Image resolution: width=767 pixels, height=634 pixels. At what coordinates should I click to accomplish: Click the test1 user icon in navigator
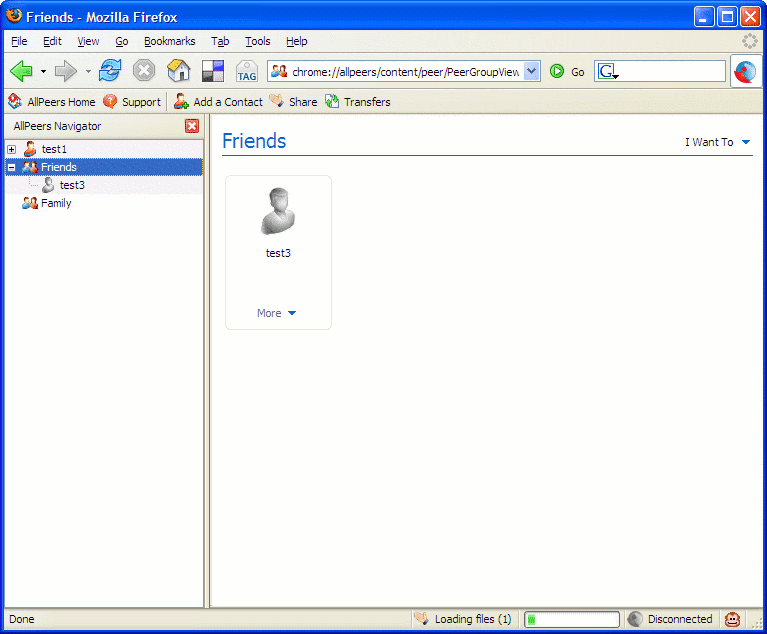coord(30,149)
